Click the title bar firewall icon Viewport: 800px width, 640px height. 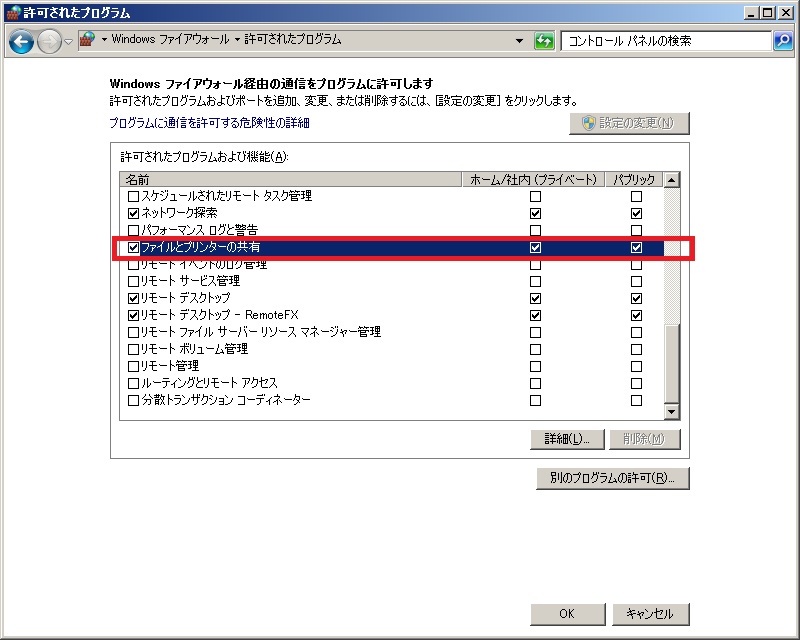pyautogui.click(x=13, y=12)
